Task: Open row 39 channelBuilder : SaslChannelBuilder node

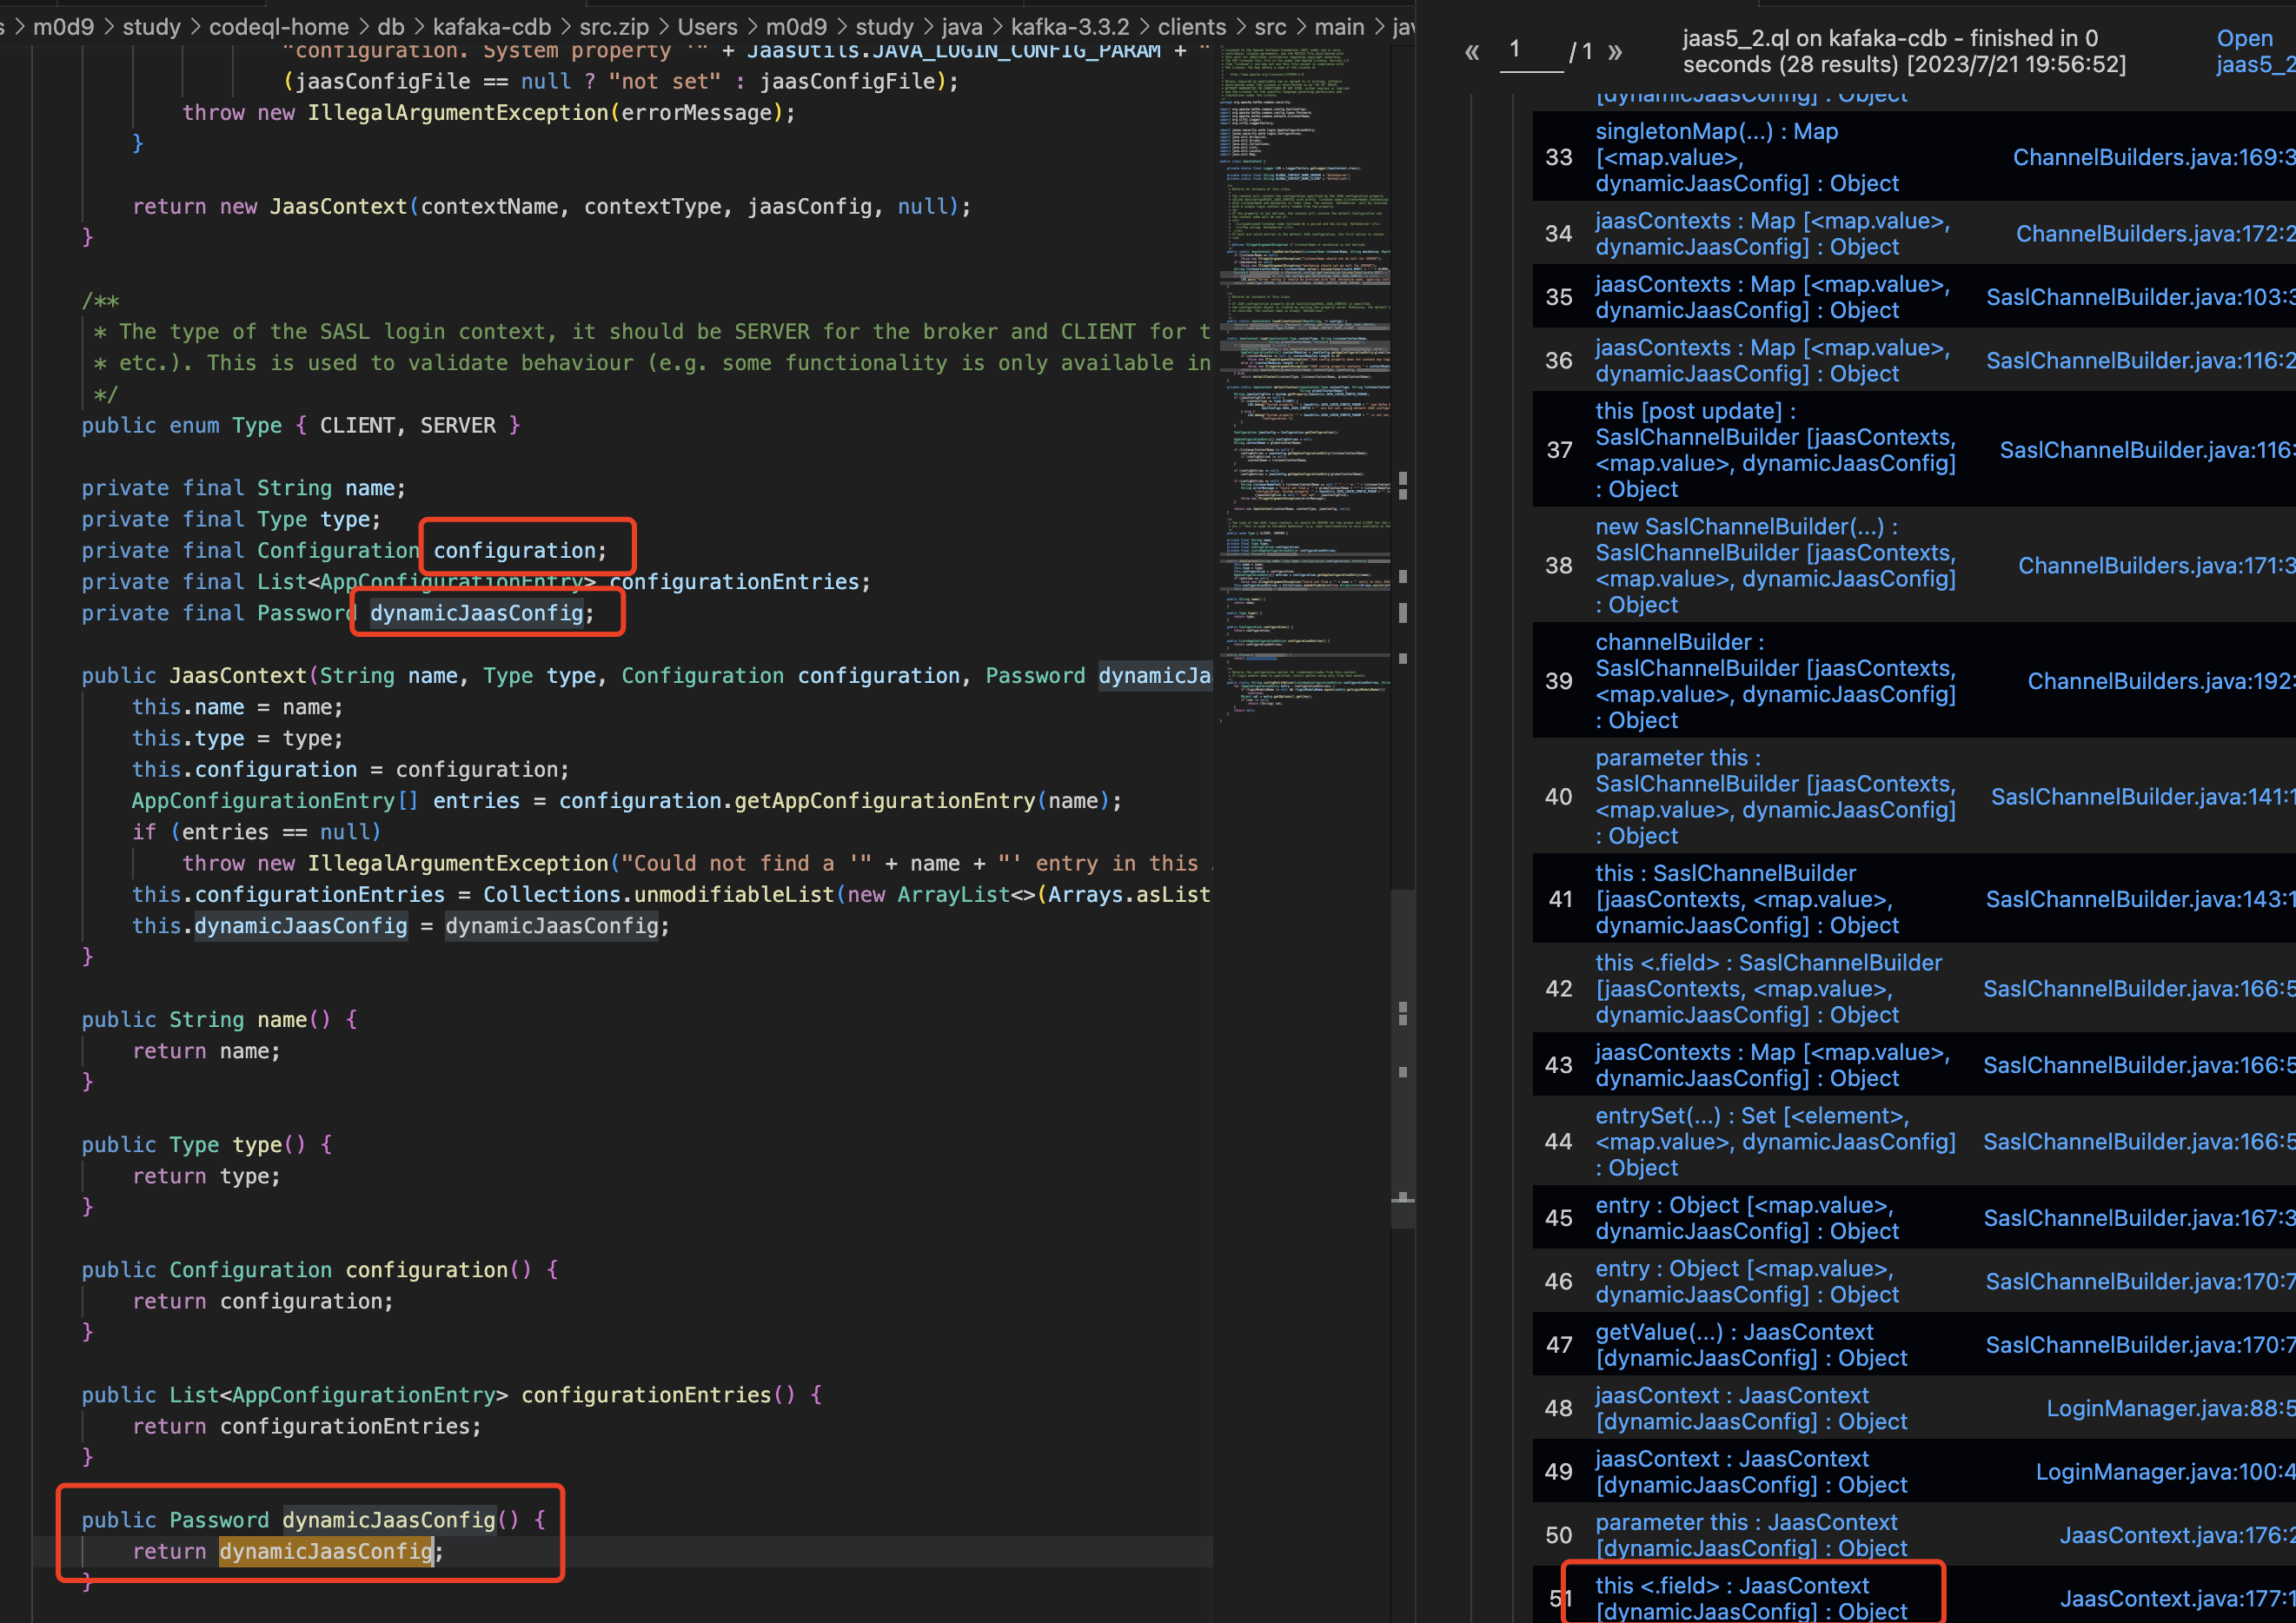Action: pos(1775,681)
